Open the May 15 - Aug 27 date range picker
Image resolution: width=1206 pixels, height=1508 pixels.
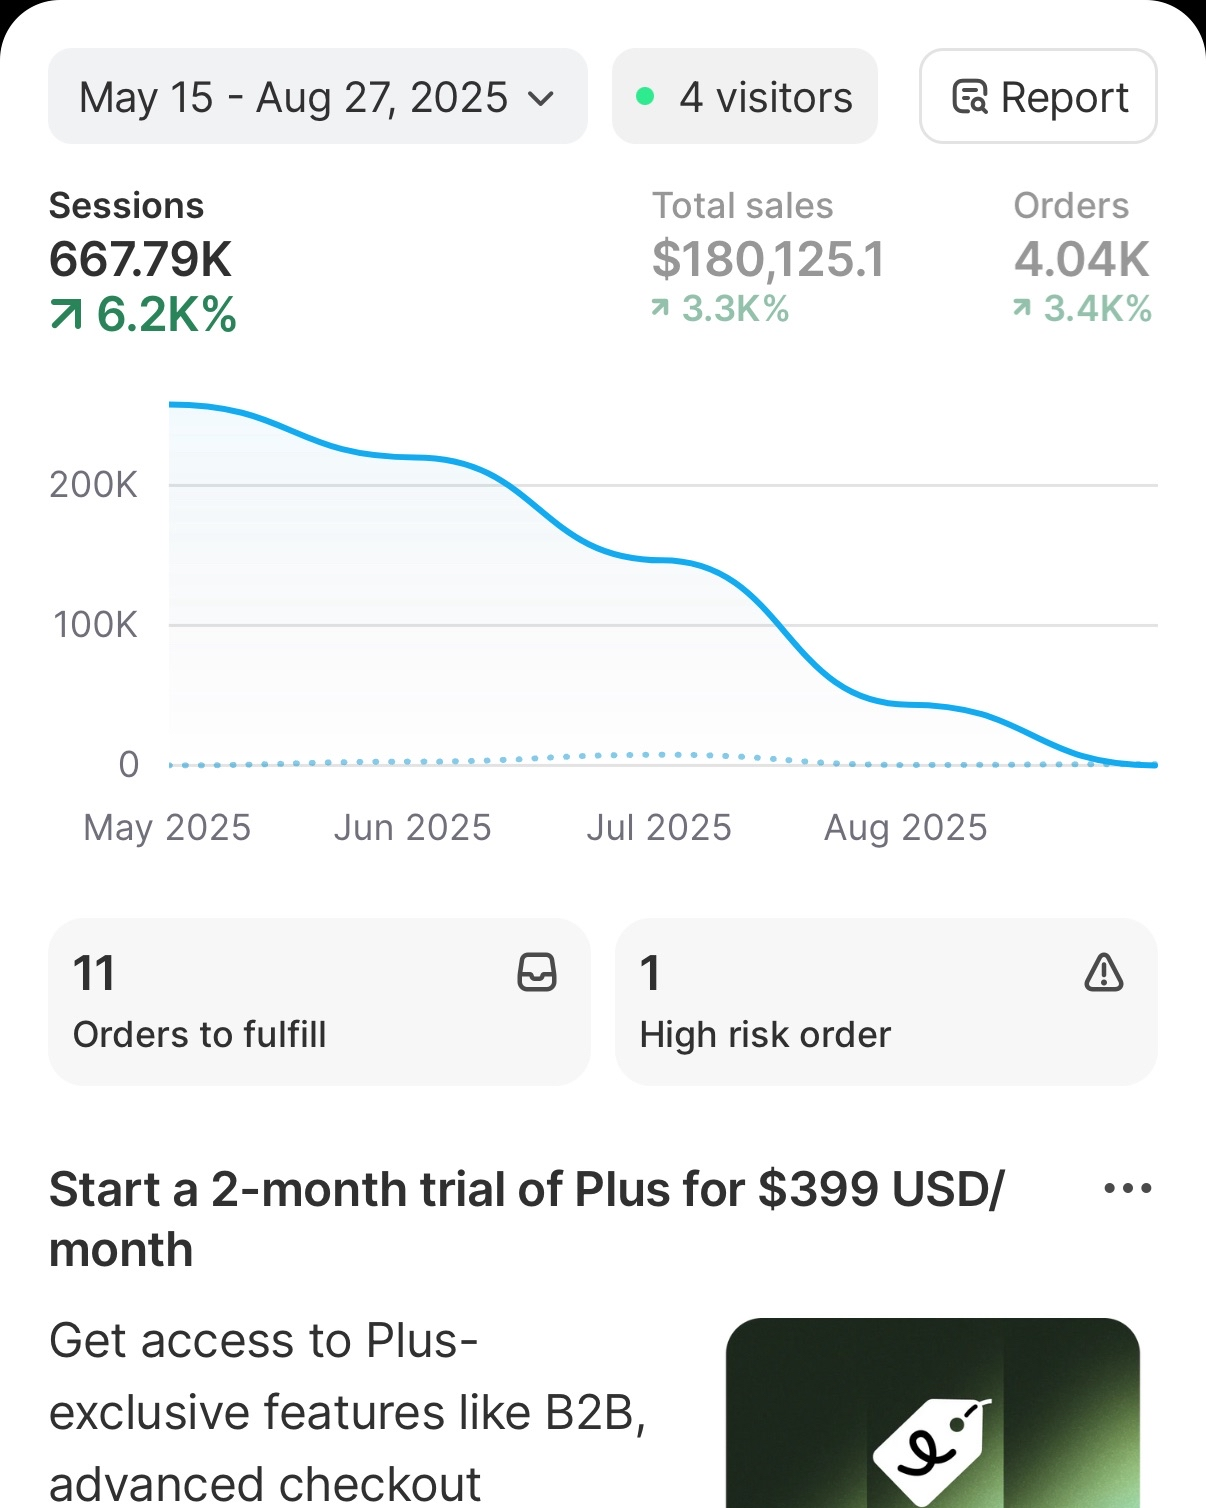[317, 97]
